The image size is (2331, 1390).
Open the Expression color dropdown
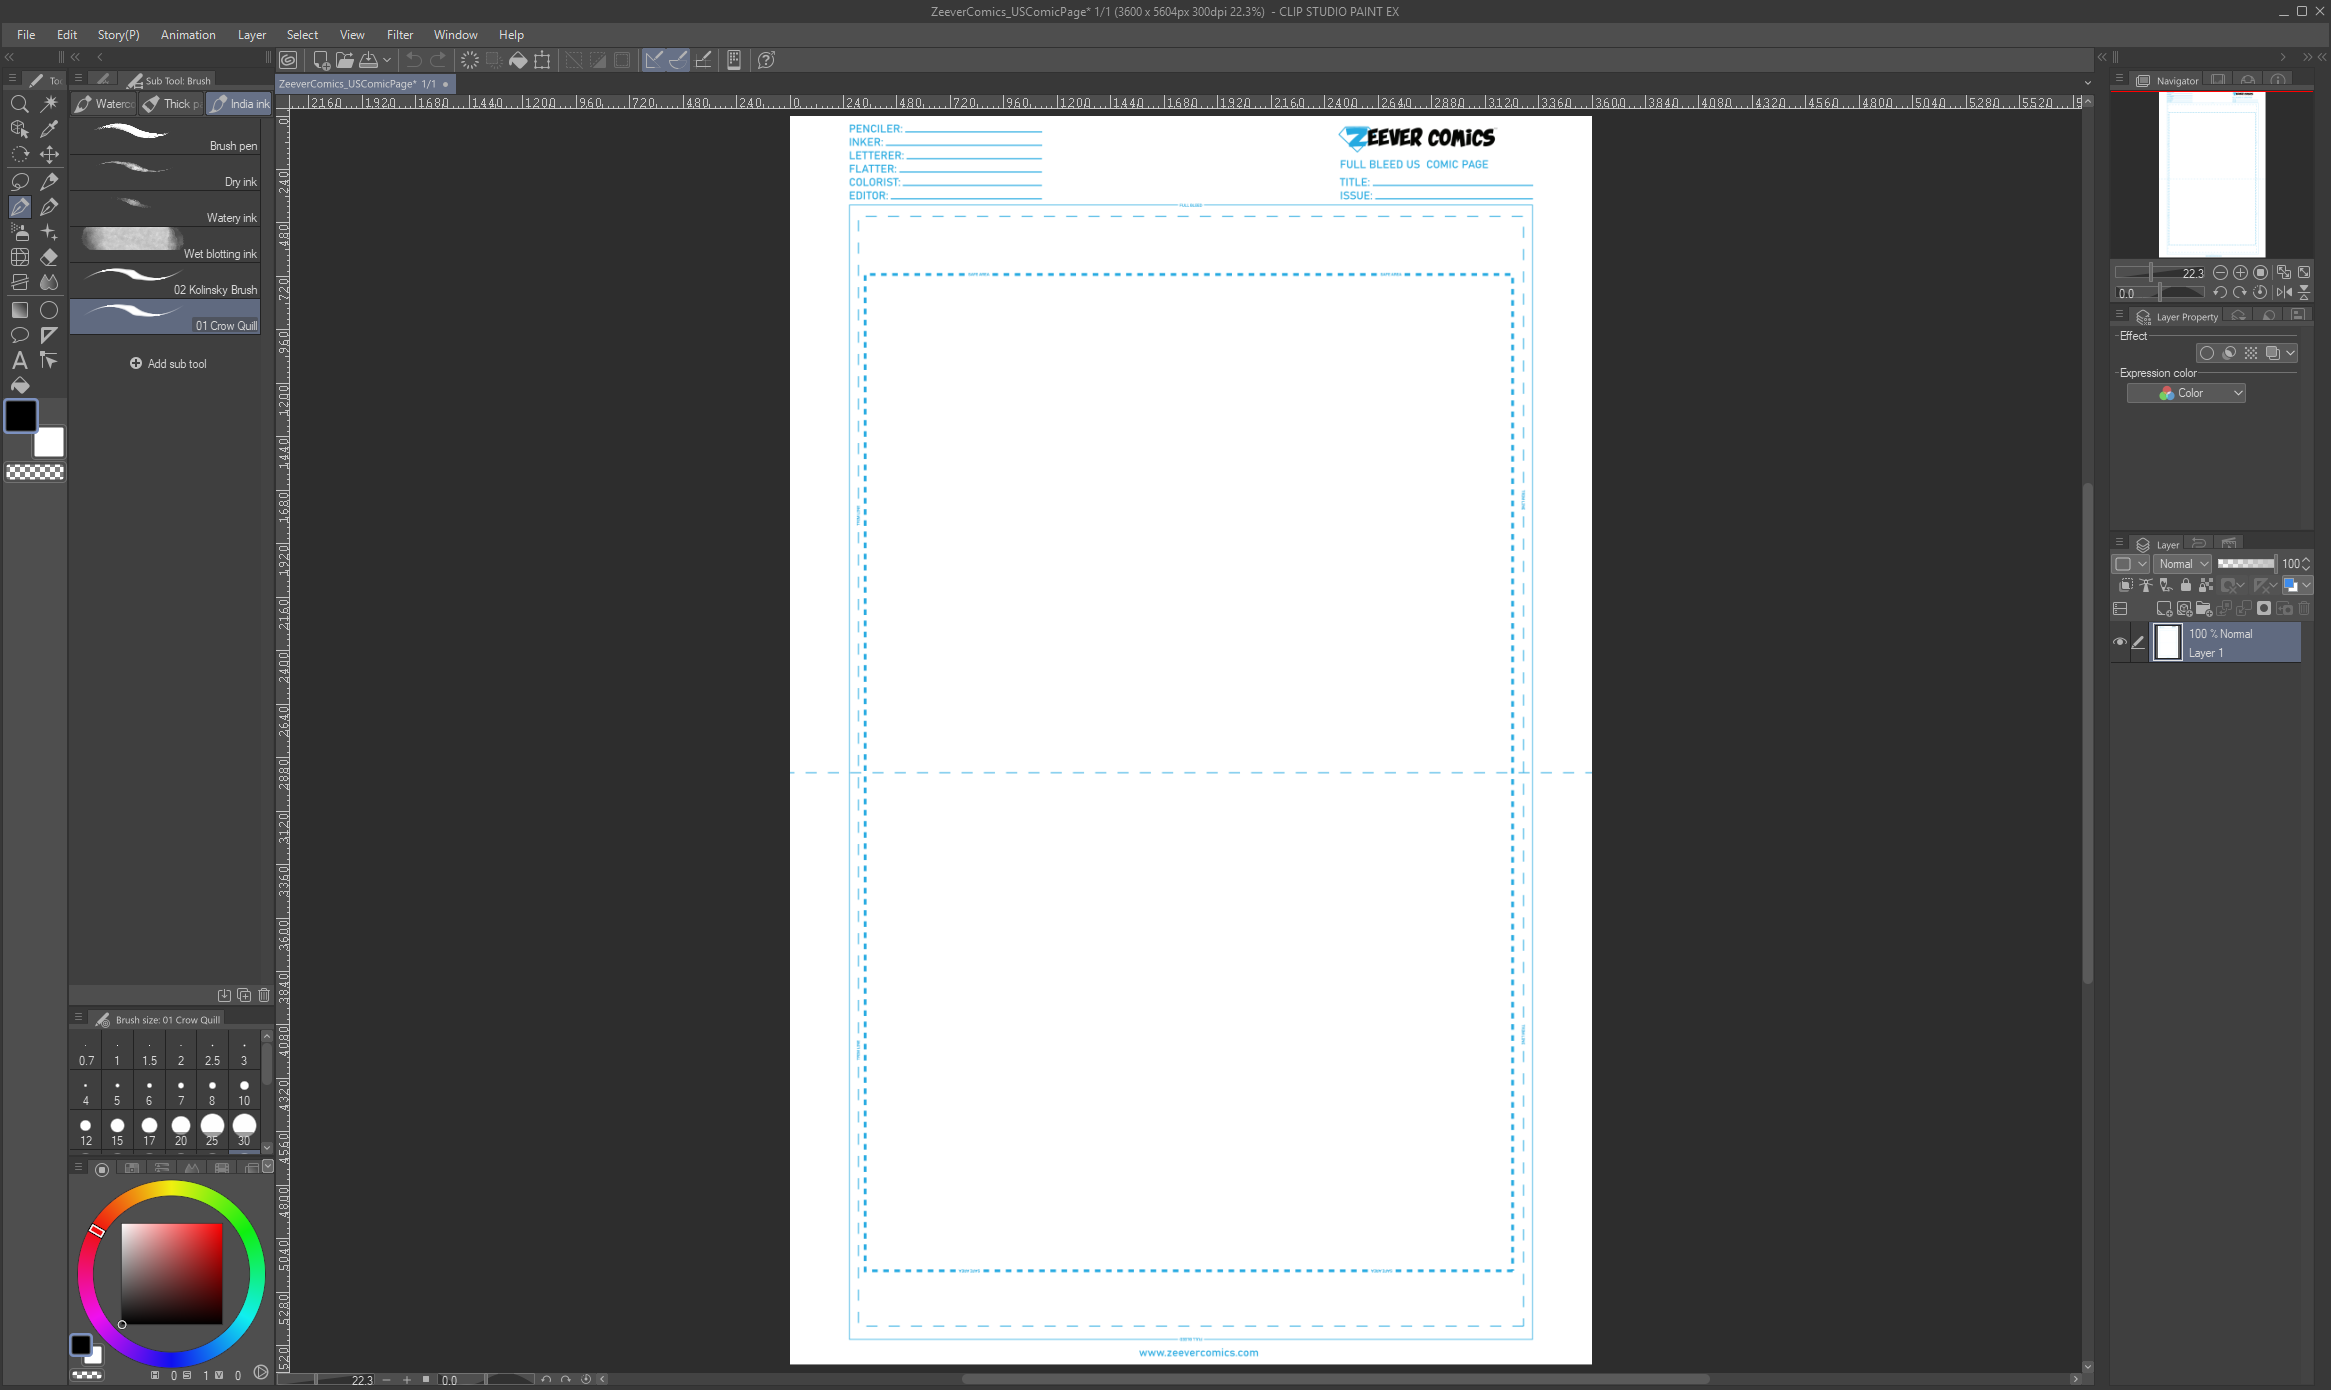tap(2187, 392)
